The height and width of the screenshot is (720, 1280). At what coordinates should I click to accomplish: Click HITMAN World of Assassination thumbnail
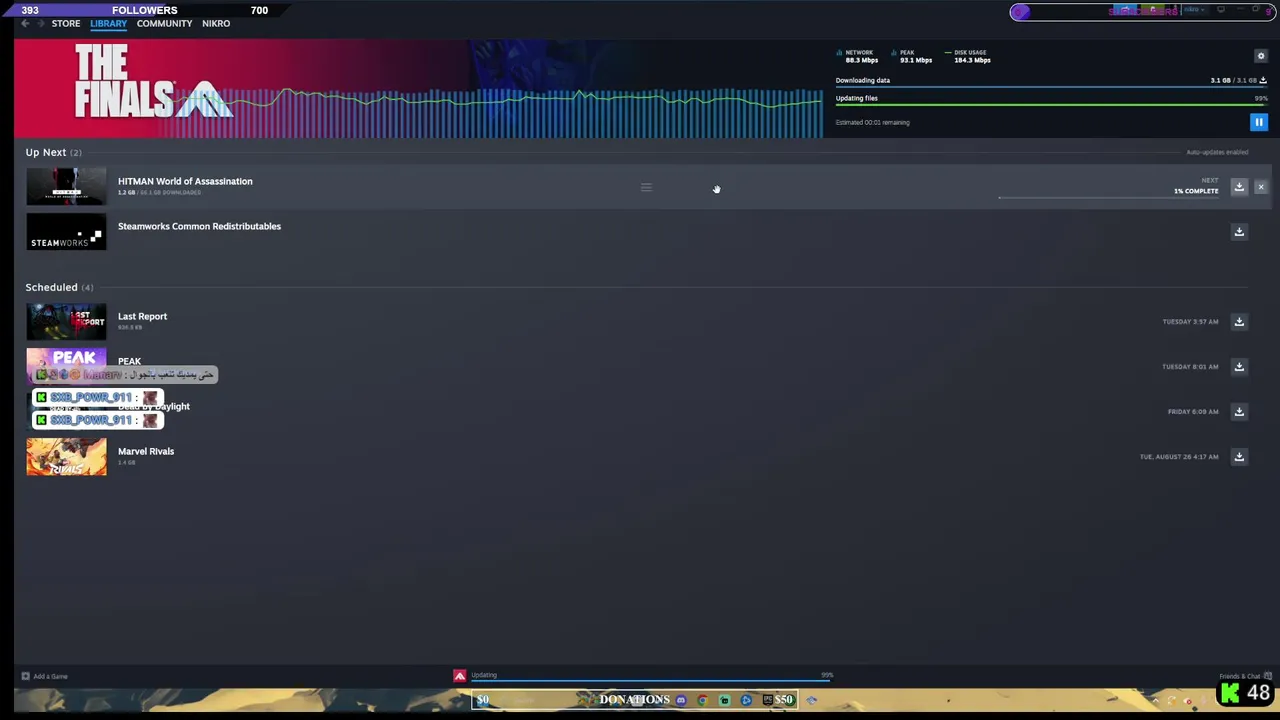[x=66, y=187]
